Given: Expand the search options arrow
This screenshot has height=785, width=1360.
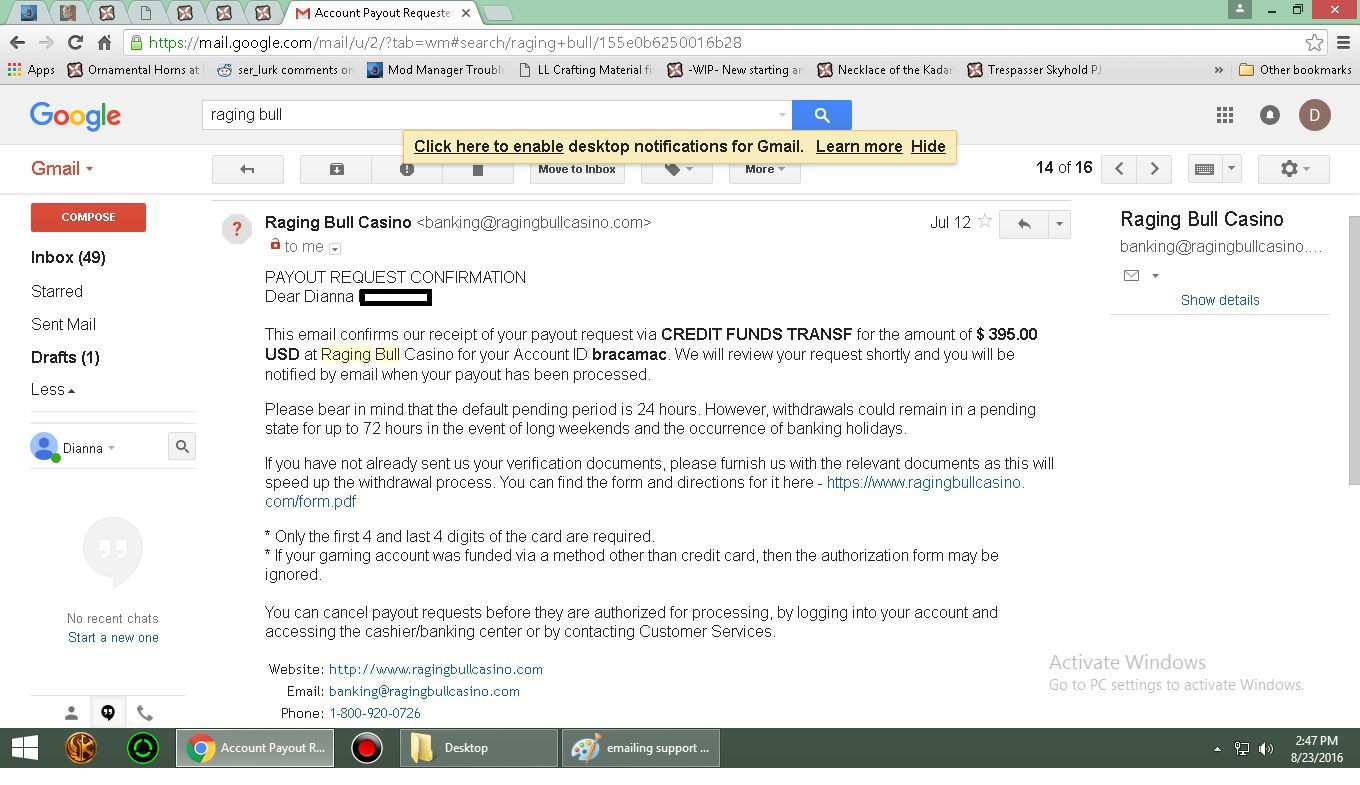Looking at the screenshot, I should pos(782,115).
